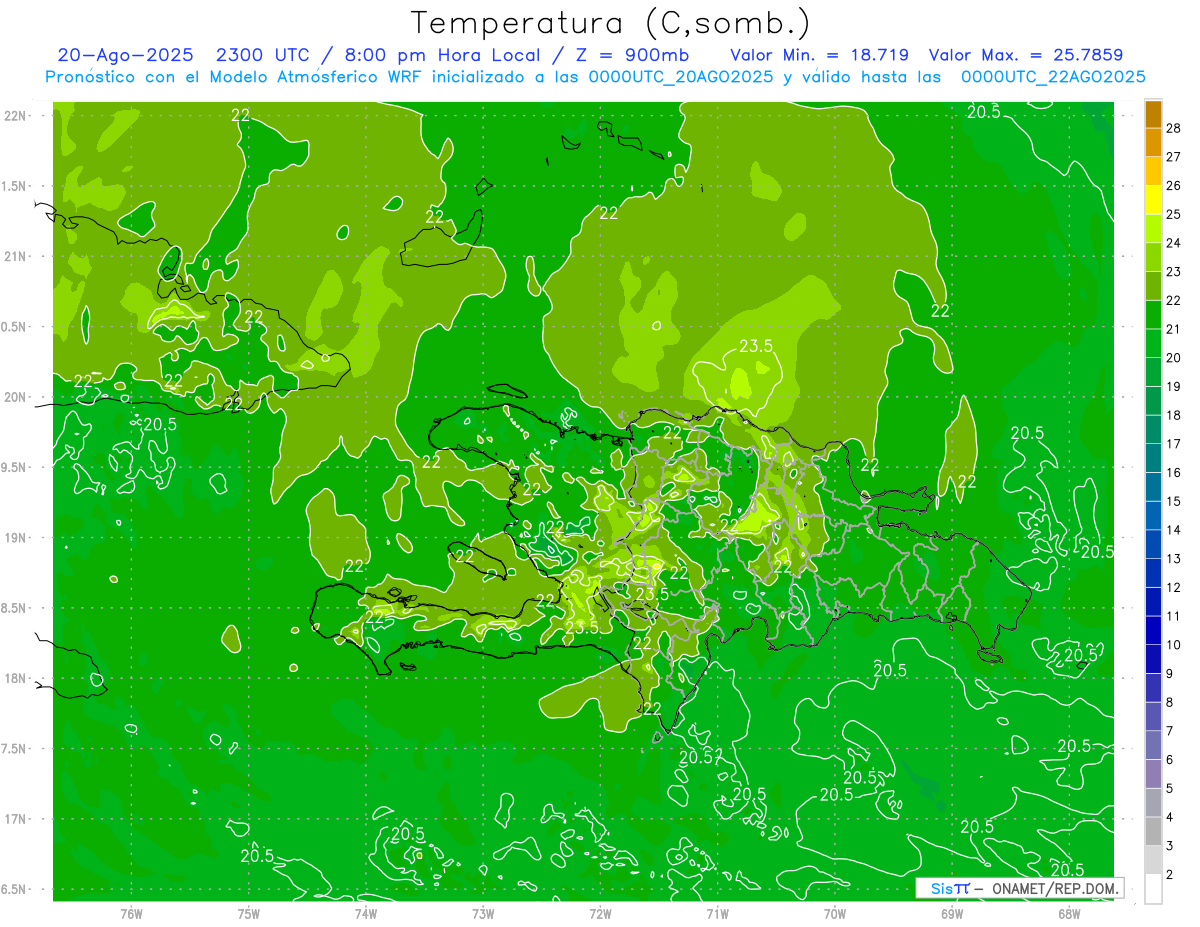Click the valid-until time "0000UTC_22AGO2025"
Screen dimensions: 1200x927
pos(1053,77)
